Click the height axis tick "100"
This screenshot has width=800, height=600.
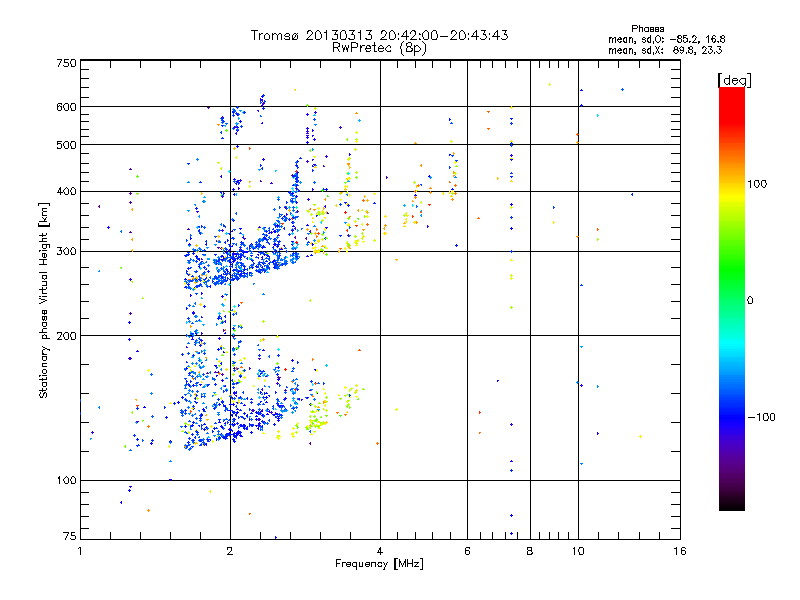(x=66, y=481)
